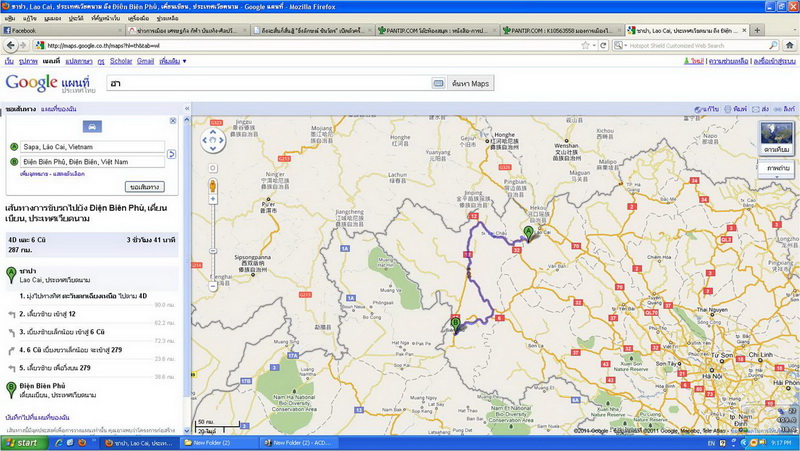Click the EN language indicator in tray

[711, 443]
